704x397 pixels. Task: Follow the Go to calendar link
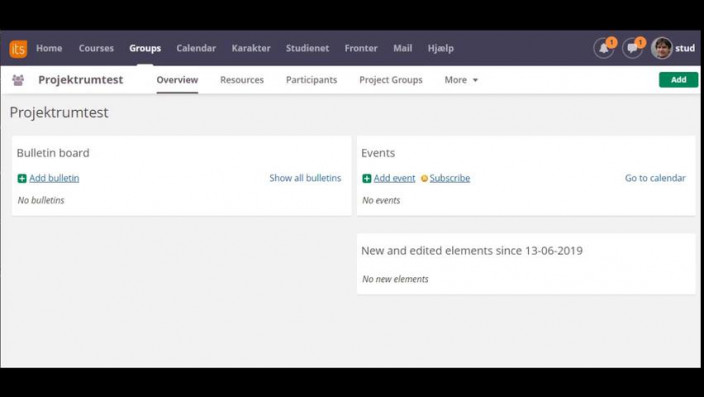(x=655, y=178)
